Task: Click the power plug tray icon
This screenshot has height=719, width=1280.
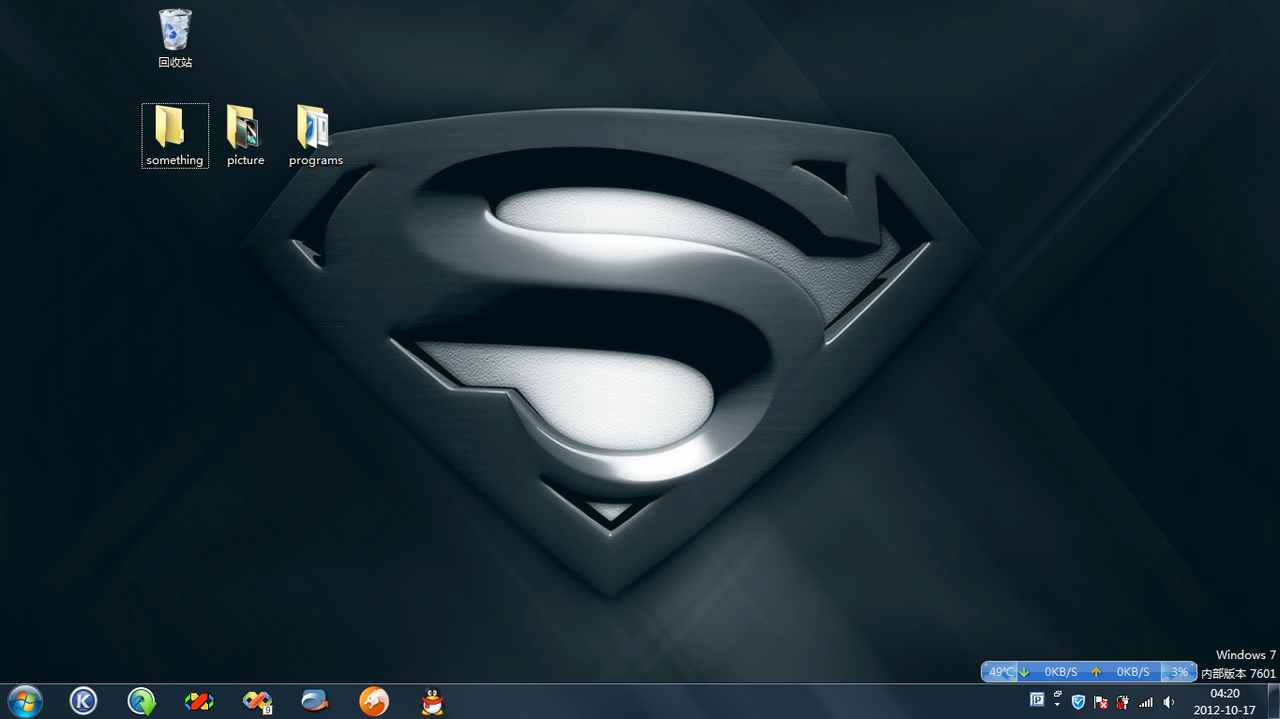Action: point(1123,702)
